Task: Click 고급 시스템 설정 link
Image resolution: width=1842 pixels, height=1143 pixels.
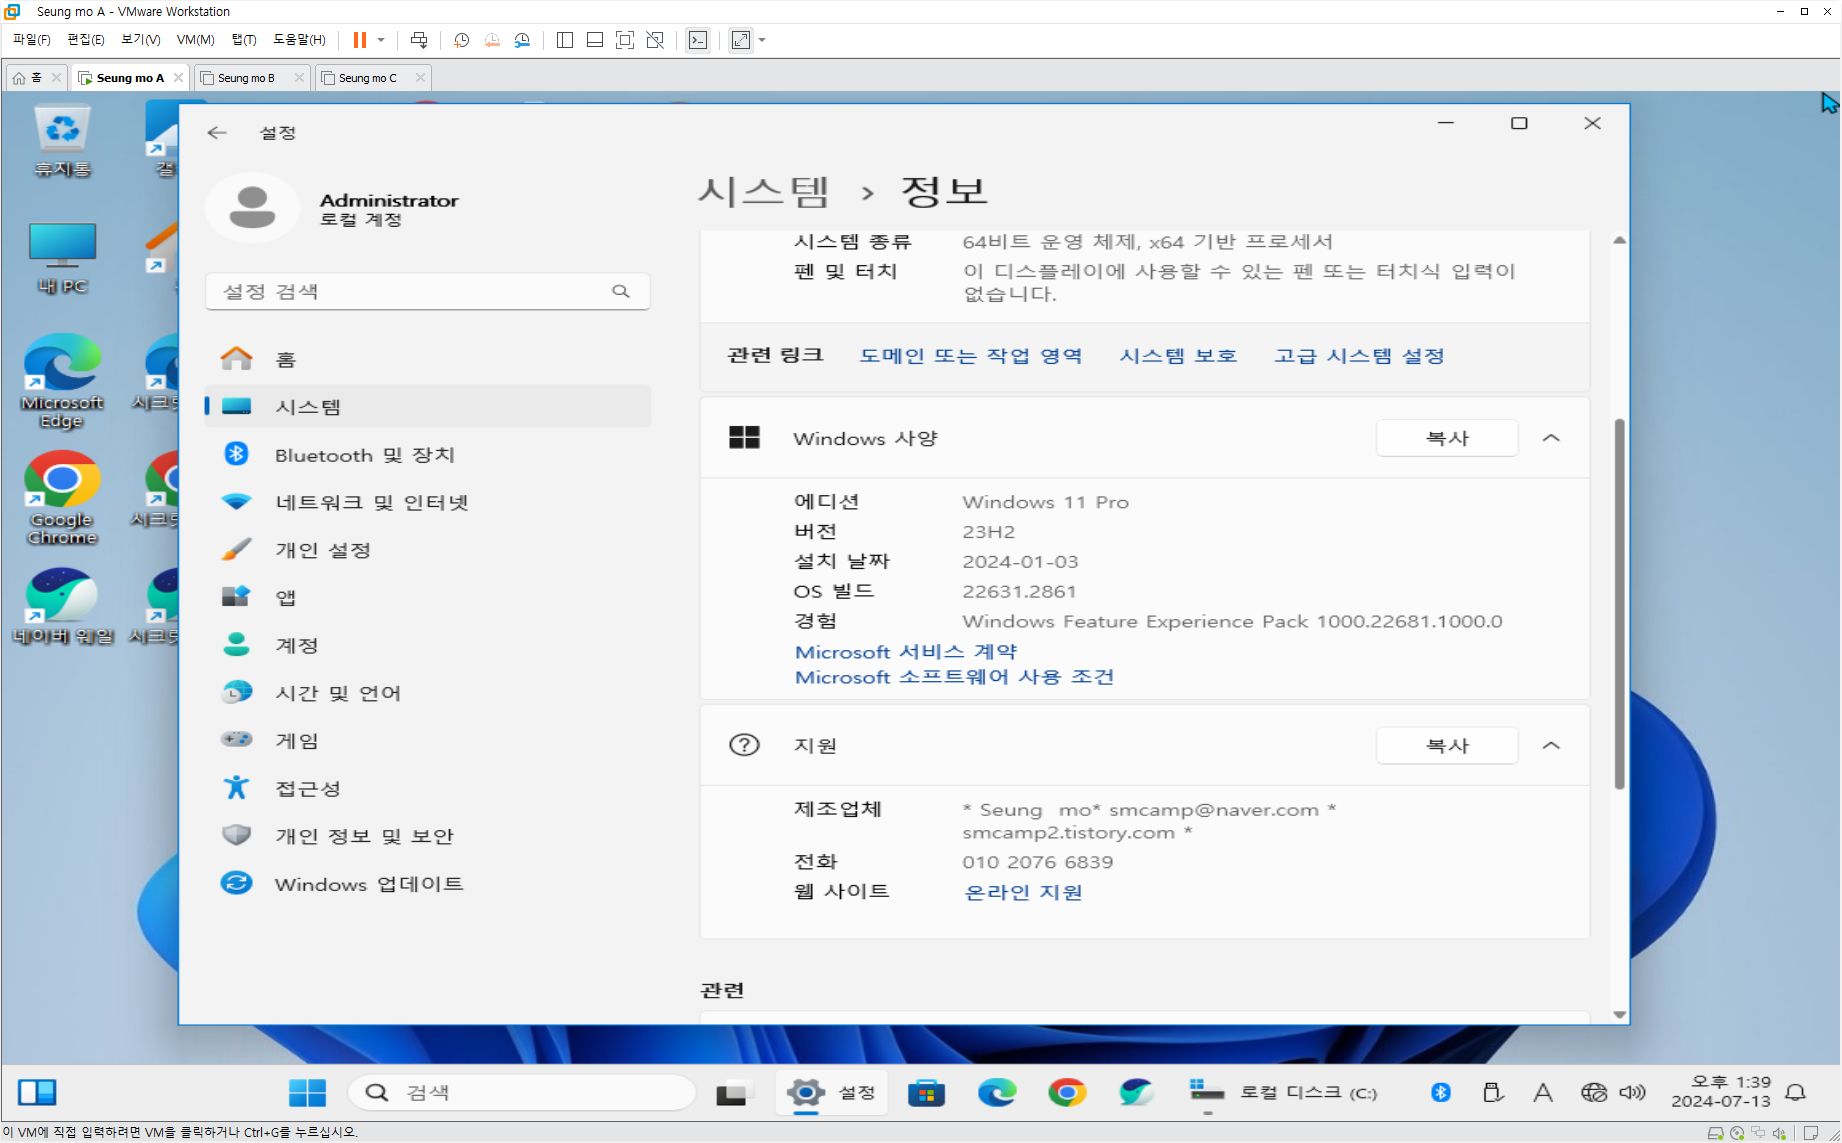Action: pyautogui.click(x=1359, y=356)
